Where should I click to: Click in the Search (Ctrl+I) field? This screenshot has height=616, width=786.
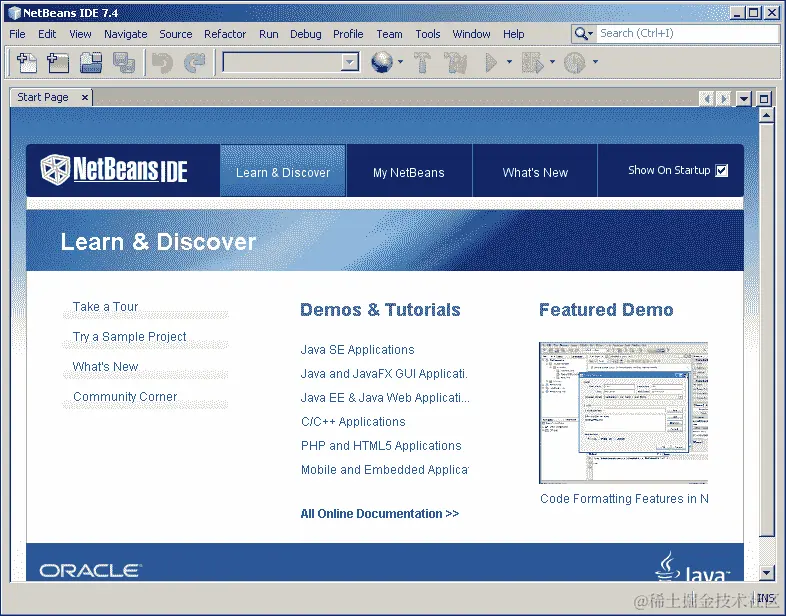[x=689, y=34]
